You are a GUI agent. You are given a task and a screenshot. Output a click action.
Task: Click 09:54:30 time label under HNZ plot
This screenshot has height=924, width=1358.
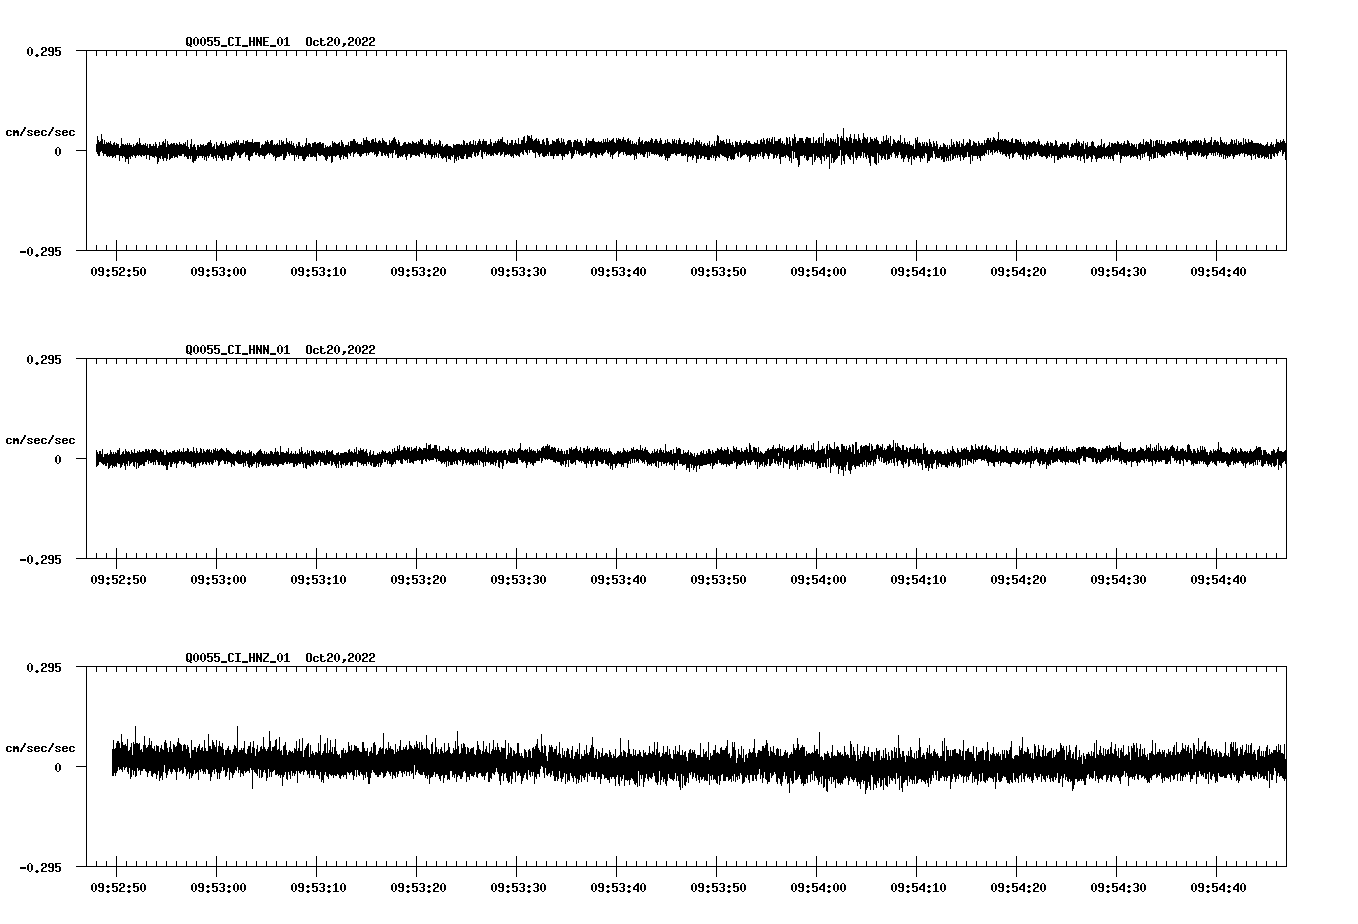(x=1118, y=888)
